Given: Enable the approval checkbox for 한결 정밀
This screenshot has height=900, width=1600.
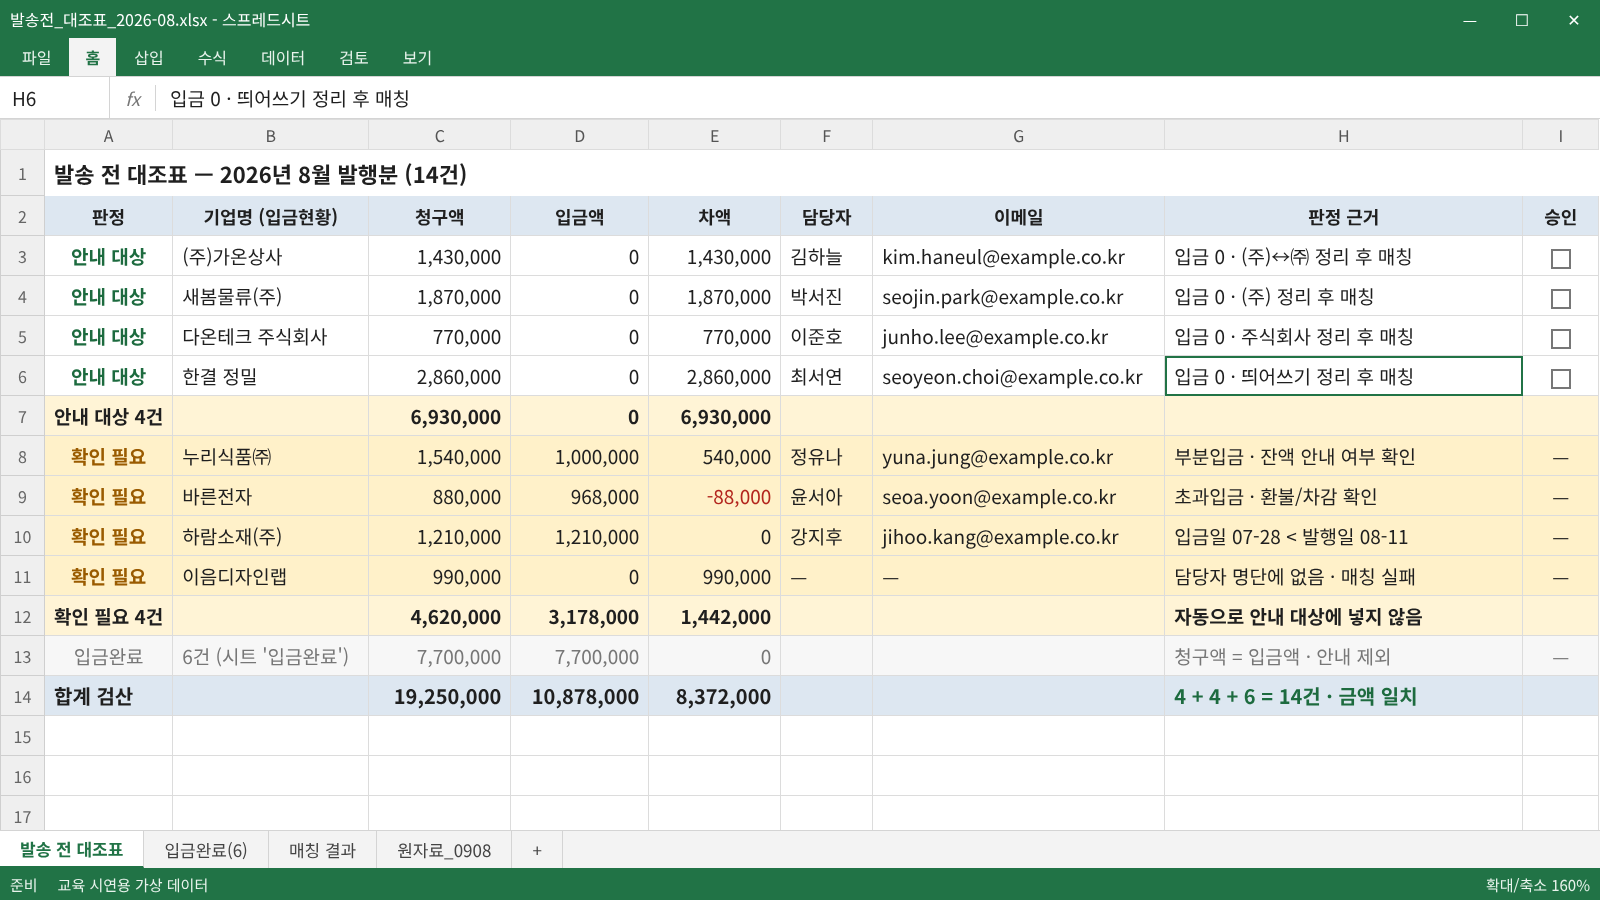Looking at the screenshot, I should pos(1560,378).
